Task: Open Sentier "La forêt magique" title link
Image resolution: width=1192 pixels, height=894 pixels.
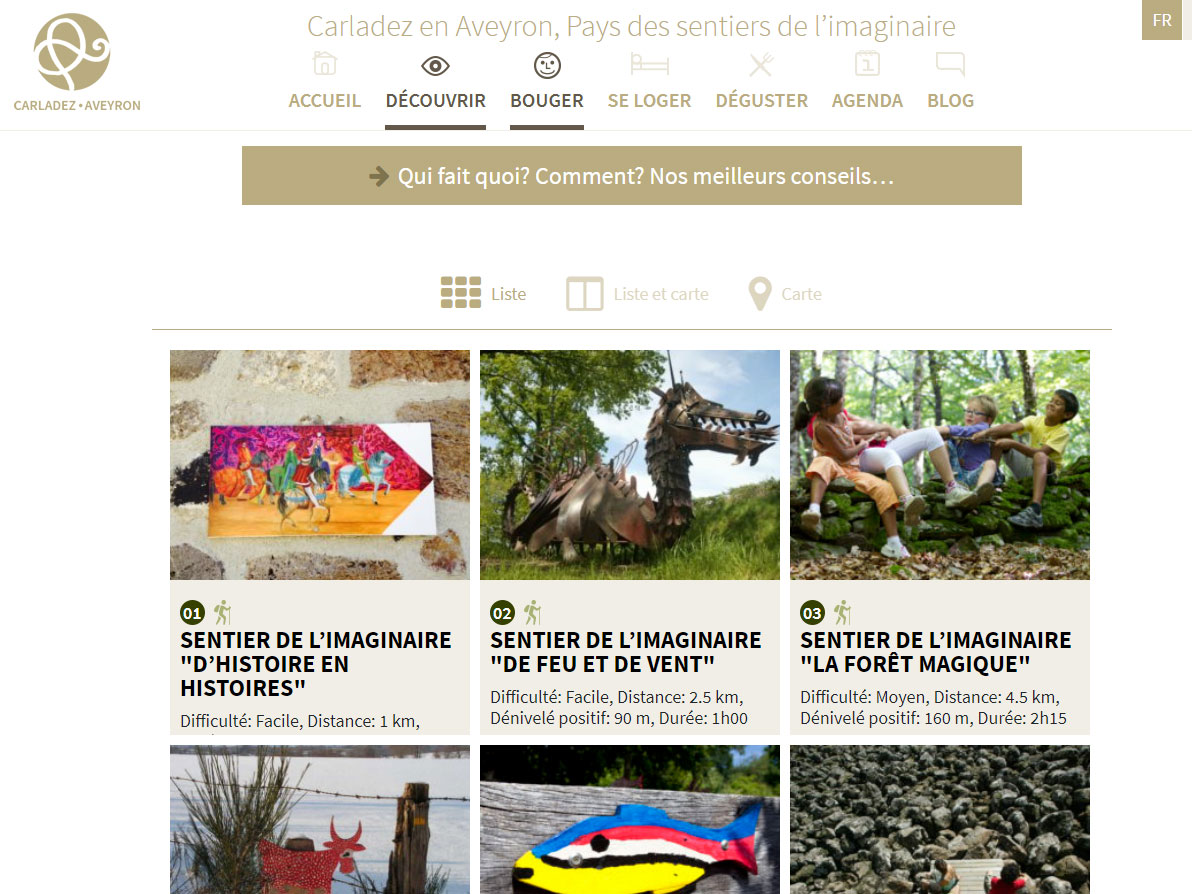Action: point(936,652)
